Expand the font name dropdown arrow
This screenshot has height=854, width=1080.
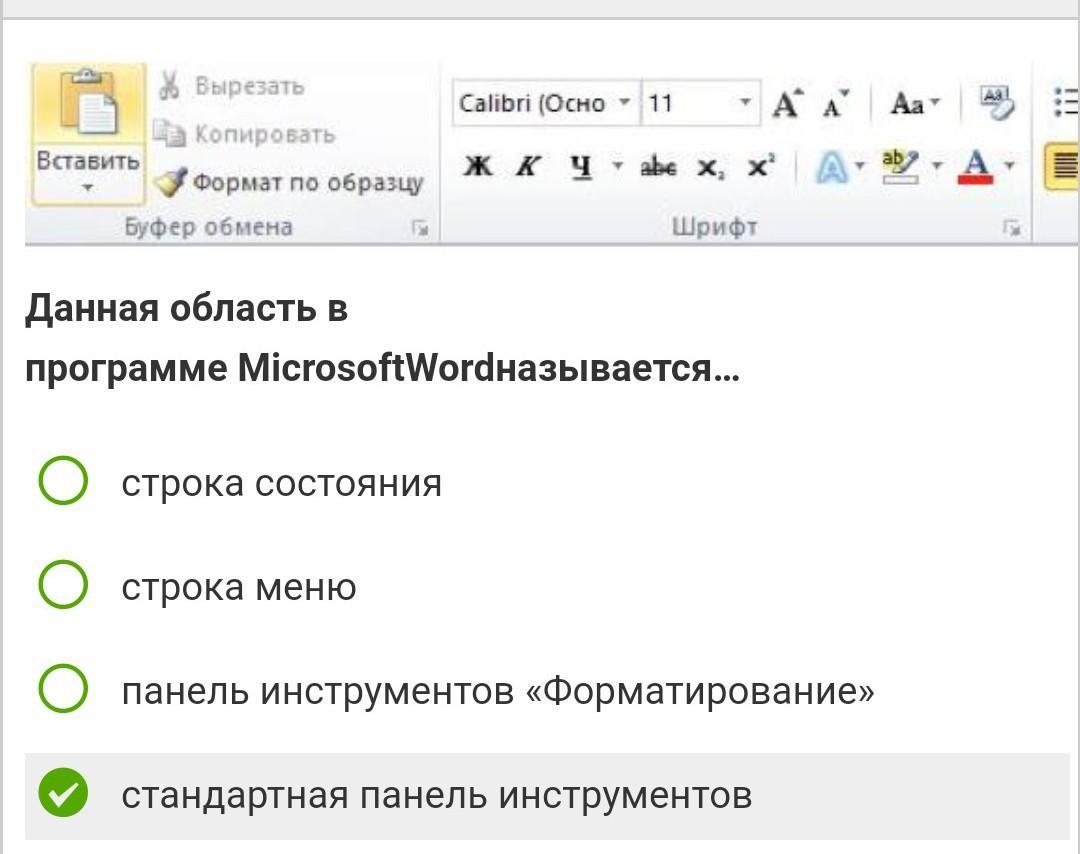tap(625, 103)
